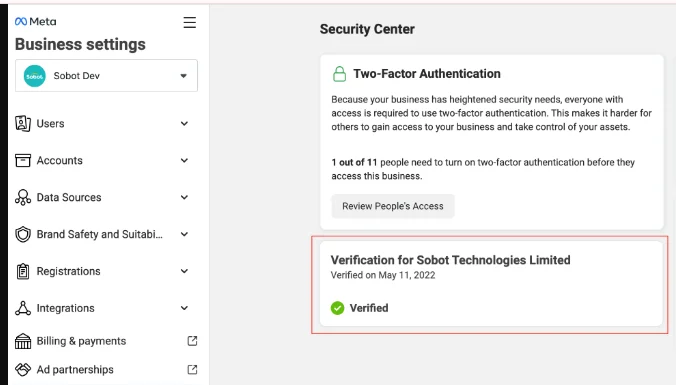Click the Users sidebar icon
The width and height of the screenshot is (676, 385).
click(x=23, y=124)
